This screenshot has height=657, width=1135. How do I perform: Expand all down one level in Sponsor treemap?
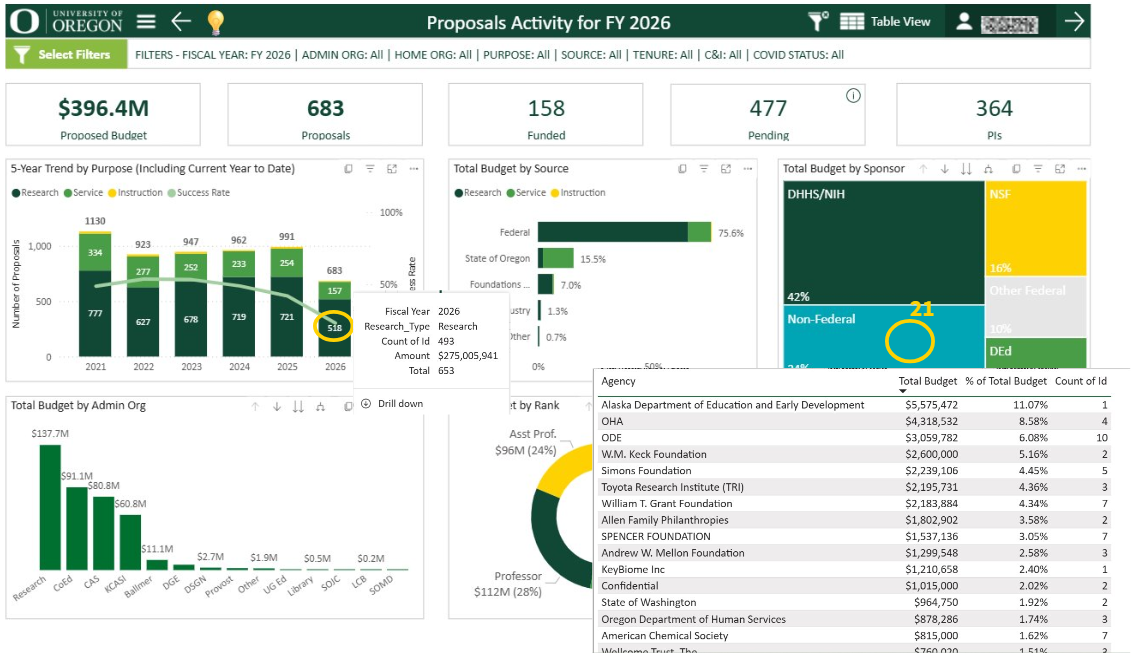(988, 169)
